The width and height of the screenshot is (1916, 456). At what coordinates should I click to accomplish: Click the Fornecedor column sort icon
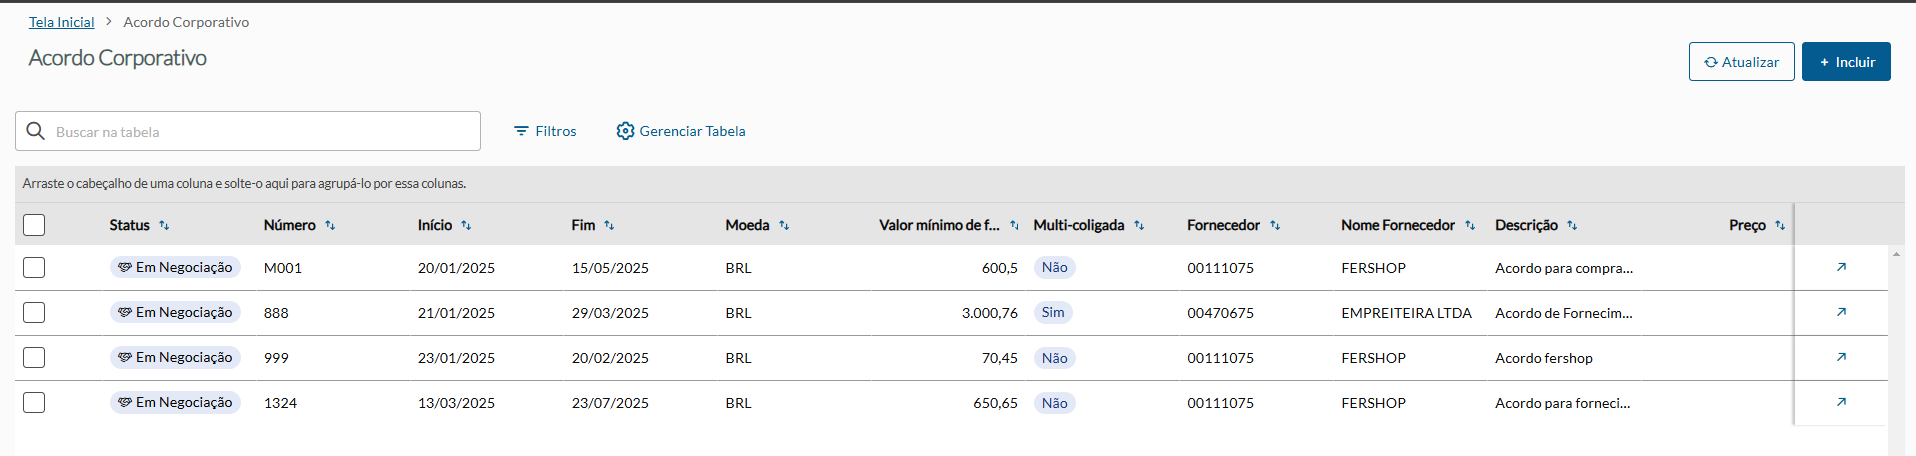coord(1275,226)
